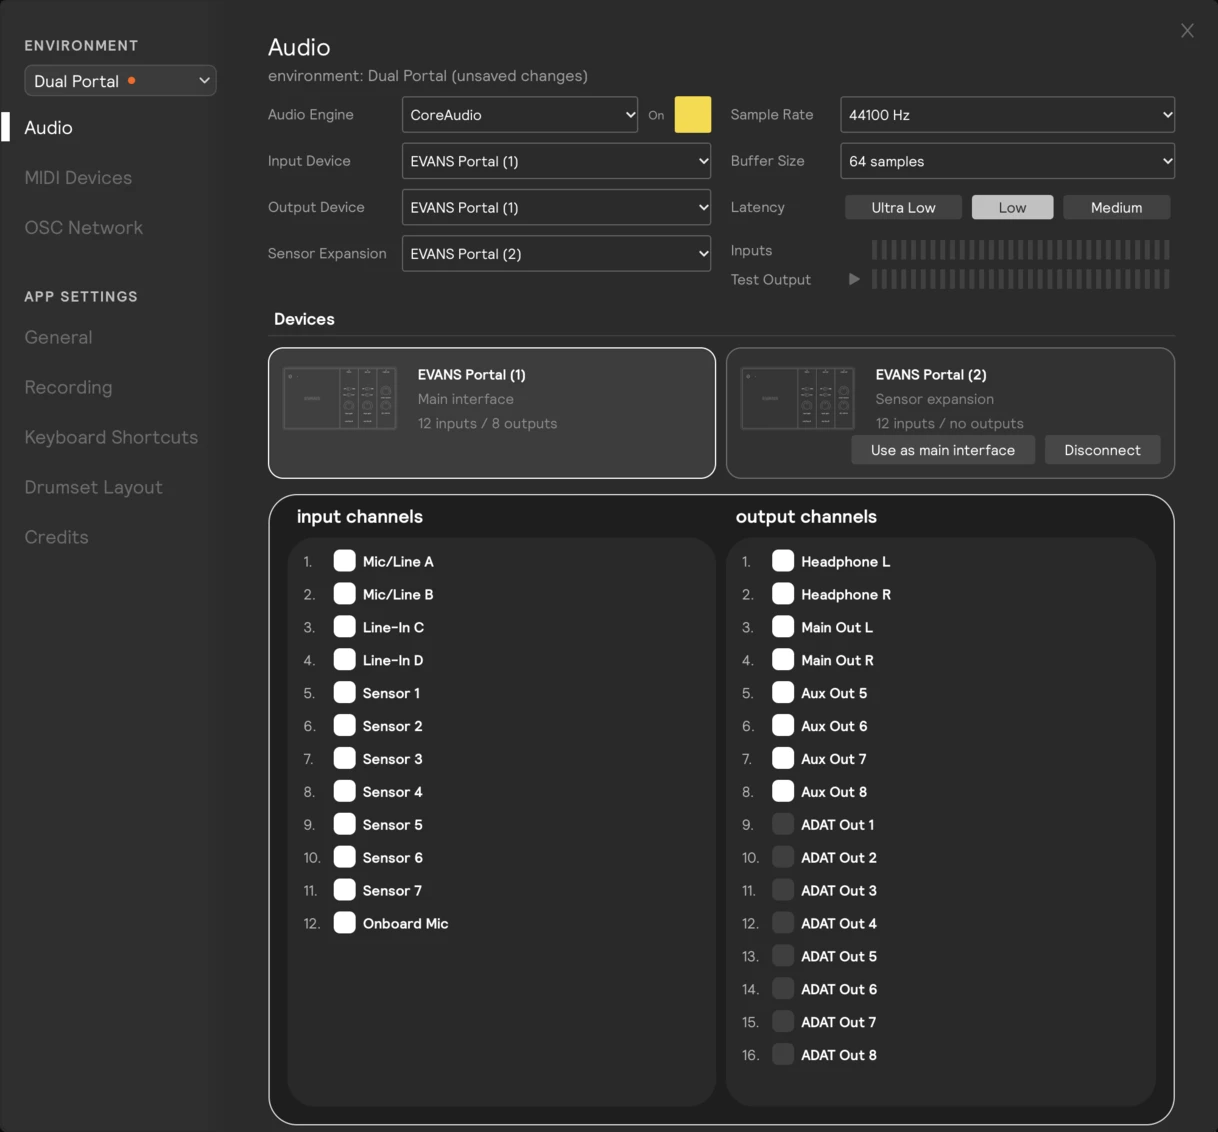The height and width of the screenshot is (1132, 1218).
Task: Enable ADAT Out 7 output checkbox
Action: point(783,1022)
